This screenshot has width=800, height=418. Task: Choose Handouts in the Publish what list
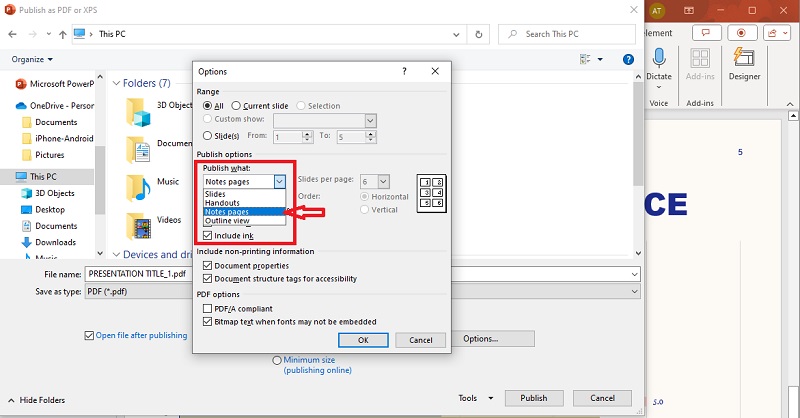point(244,203)
